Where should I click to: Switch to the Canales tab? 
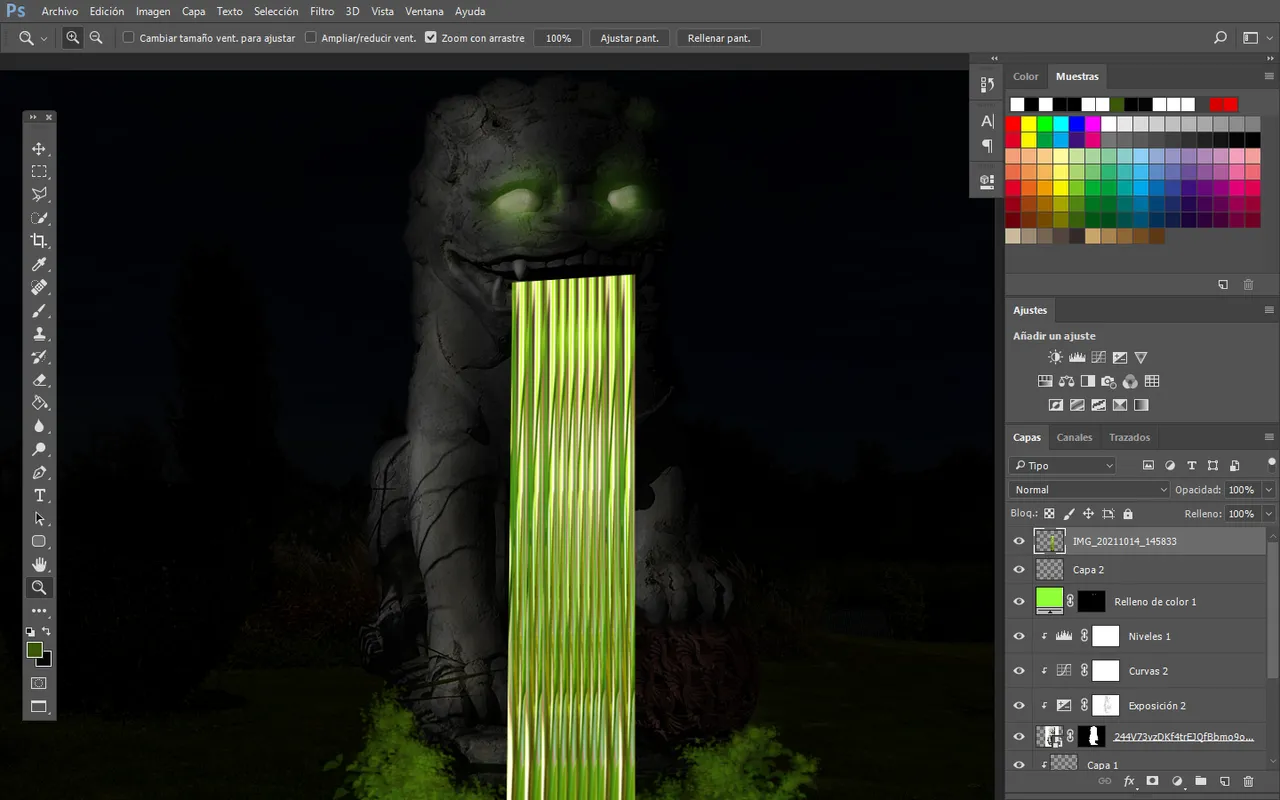tap(1075, 438)
